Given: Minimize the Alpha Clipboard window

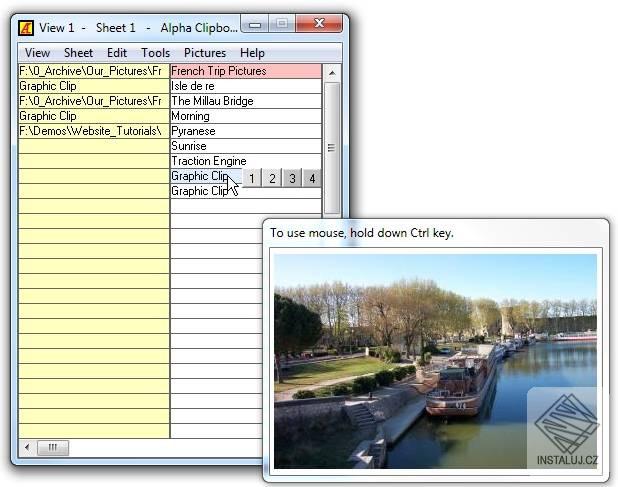Looking at the screenshot, I should pos(255,25).
